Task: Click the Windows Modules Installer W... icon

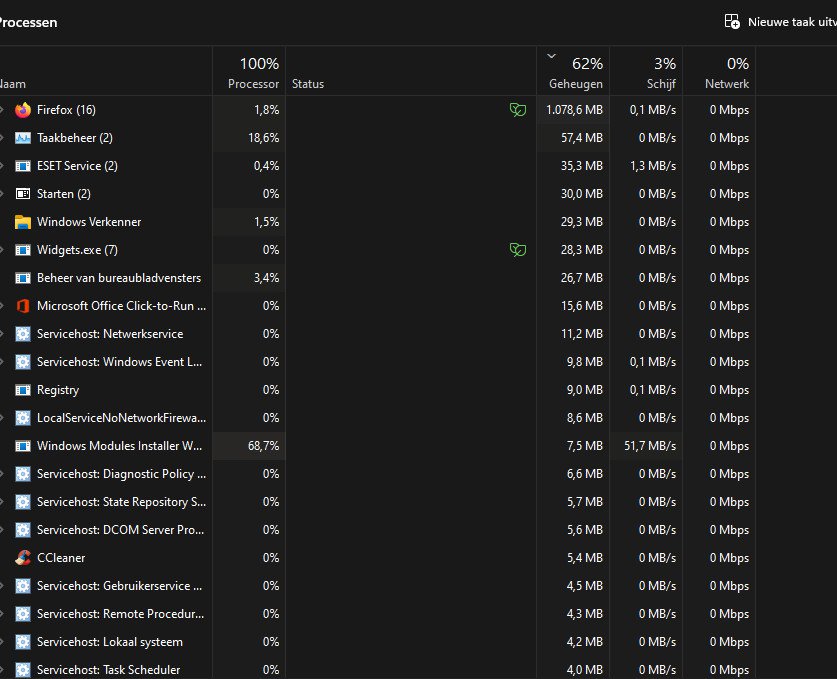Action: click(23, 446)
